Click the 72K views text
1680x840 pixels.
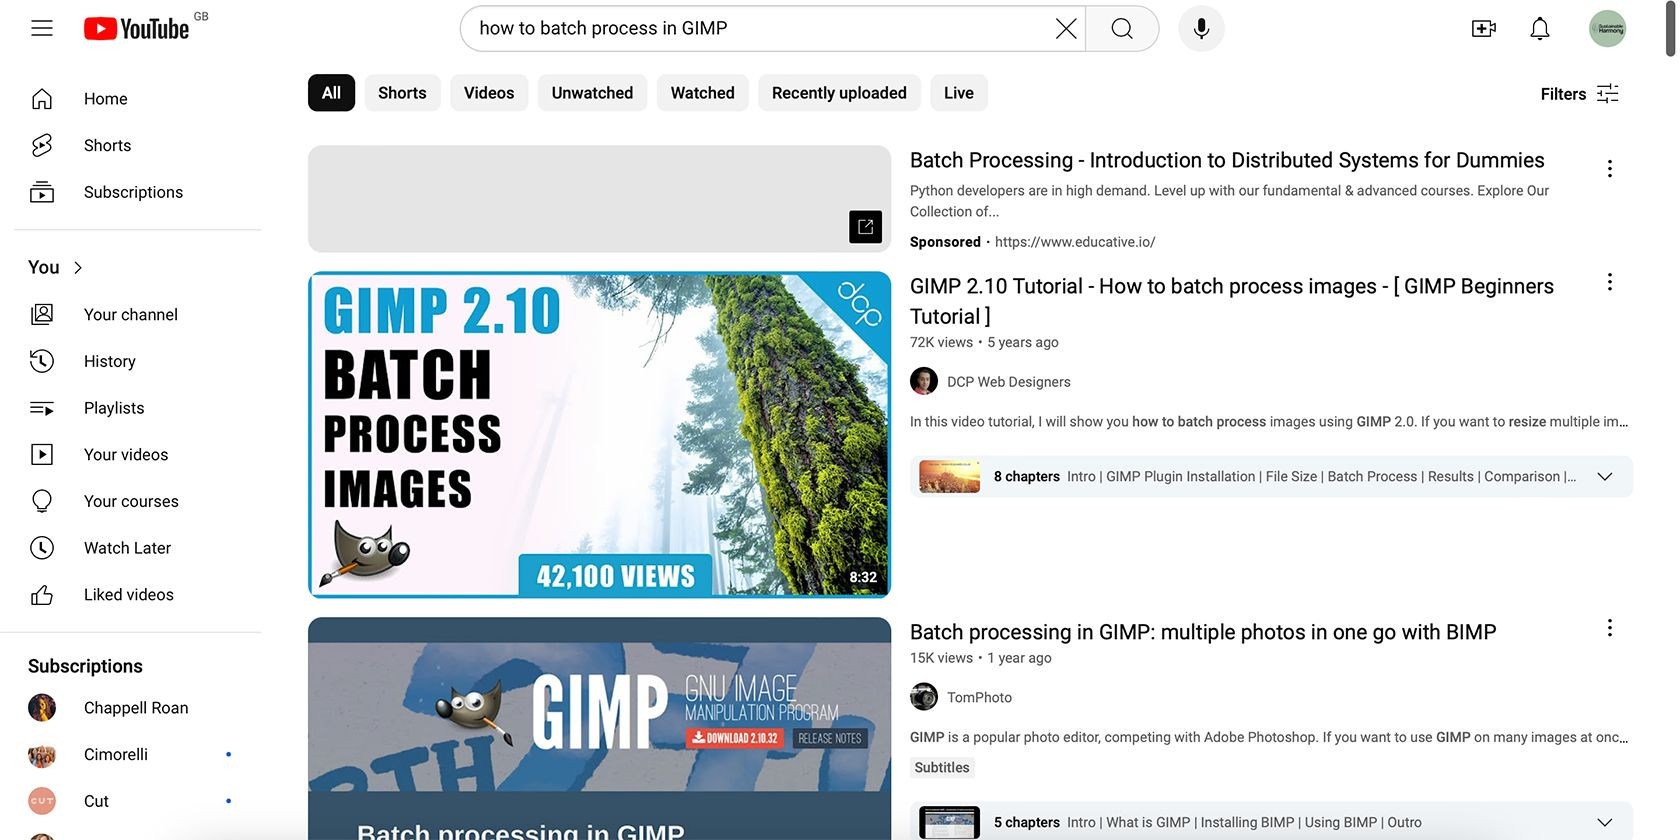point(941,342)
